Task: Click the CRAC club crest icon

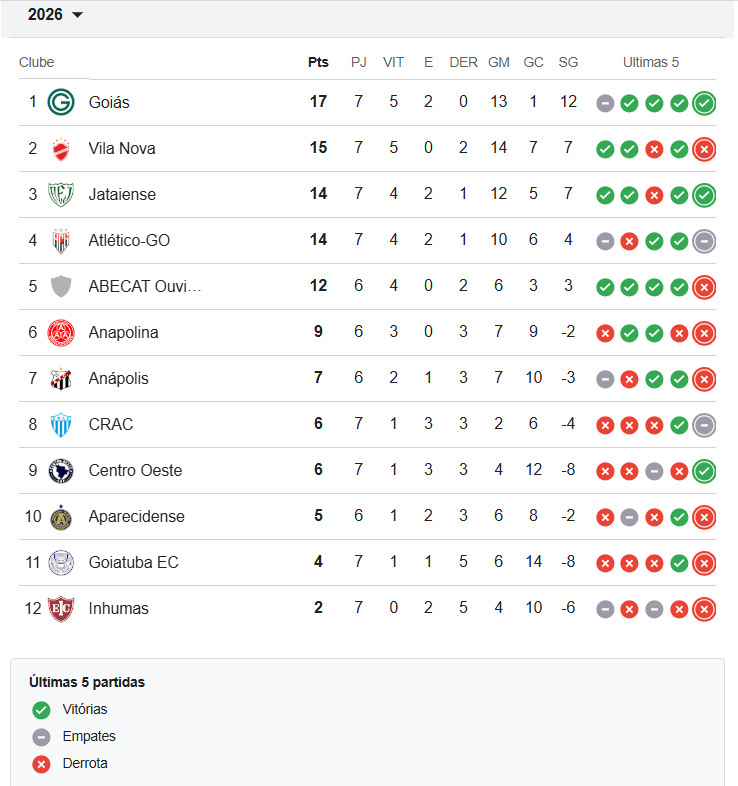Action: point(61,424)
